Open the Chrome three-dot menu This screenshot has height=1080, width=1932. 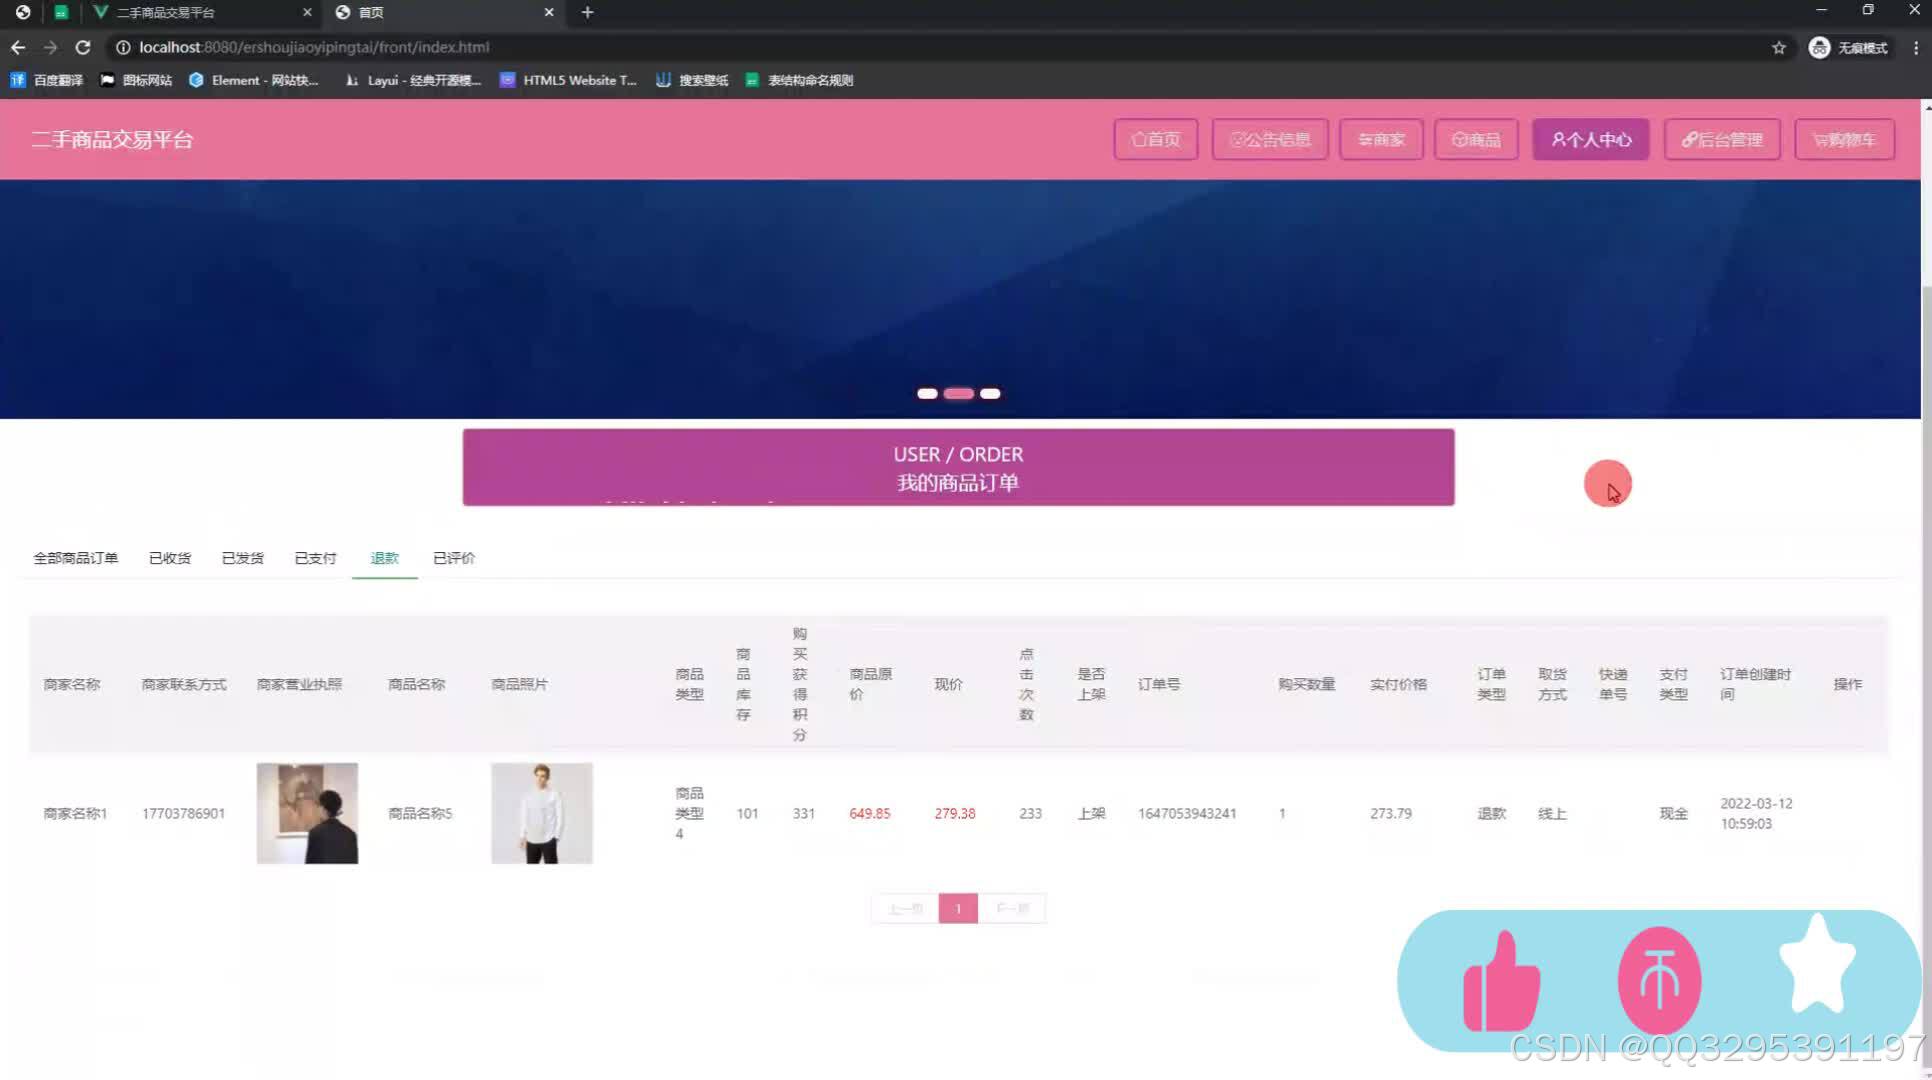pyautogui.click(x=1915, y=47)
